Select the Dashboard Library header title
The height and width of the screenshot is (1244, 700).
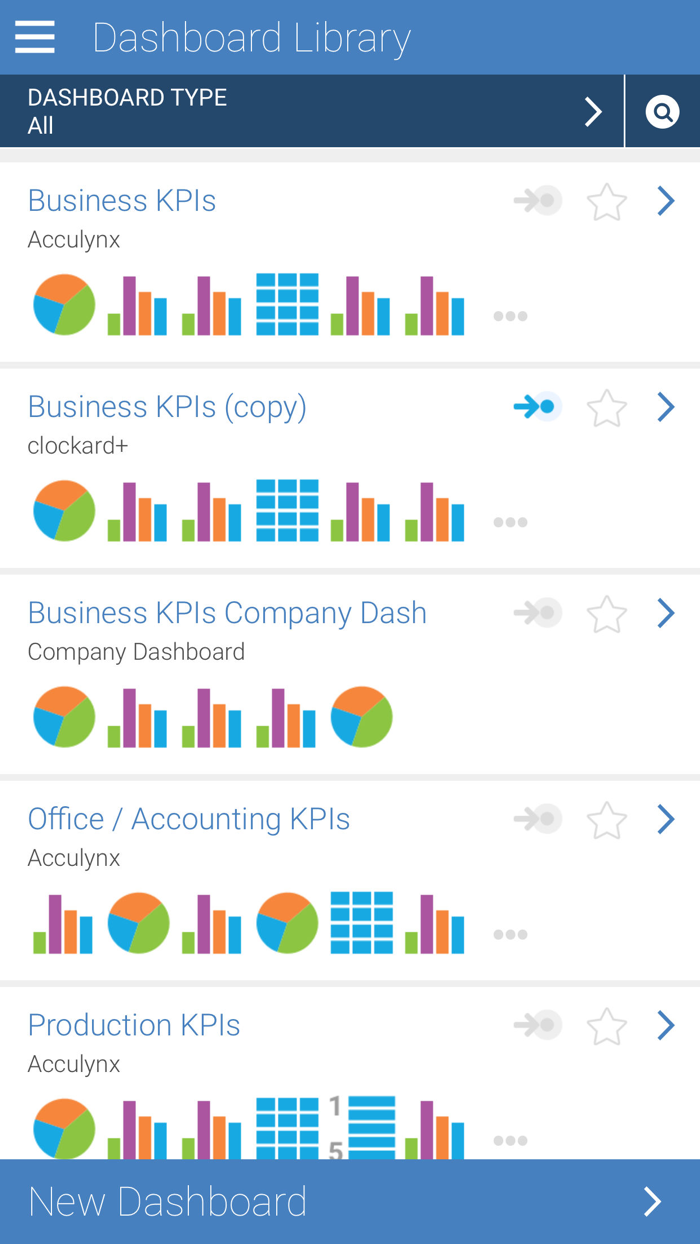point(251,37)
